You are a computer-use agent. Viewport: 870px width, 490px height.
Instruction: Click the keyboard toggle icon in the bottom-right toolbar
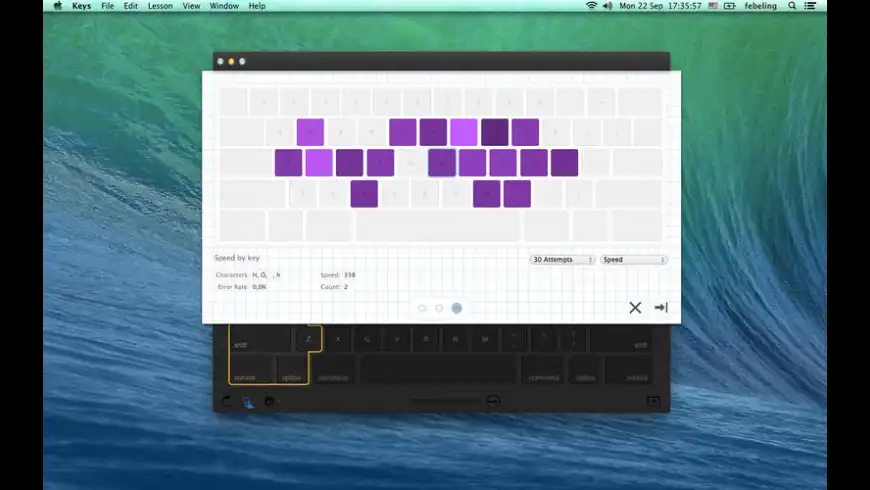coord(654,401)
